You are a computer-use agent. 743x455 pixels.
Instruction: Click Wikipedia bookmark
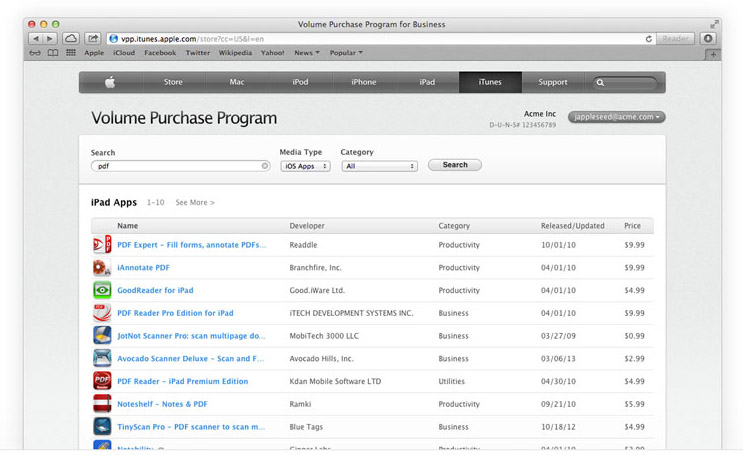click(235, 53)
